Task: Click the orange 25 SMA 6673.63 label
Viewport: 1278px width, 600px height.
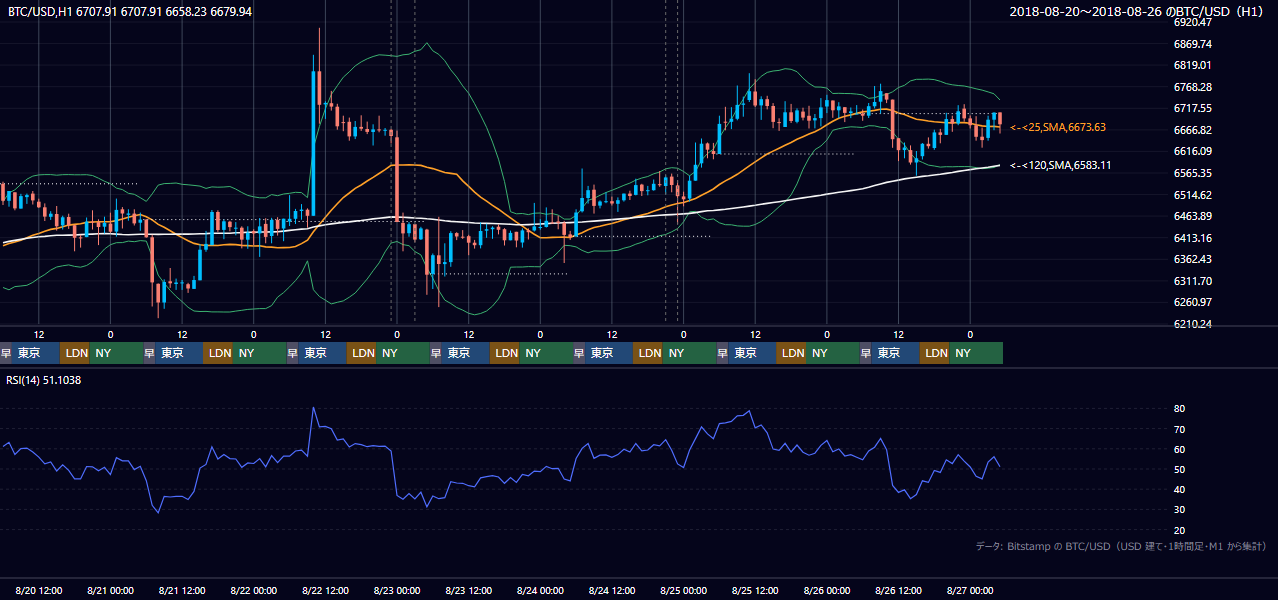Action: coord(1058,127)
